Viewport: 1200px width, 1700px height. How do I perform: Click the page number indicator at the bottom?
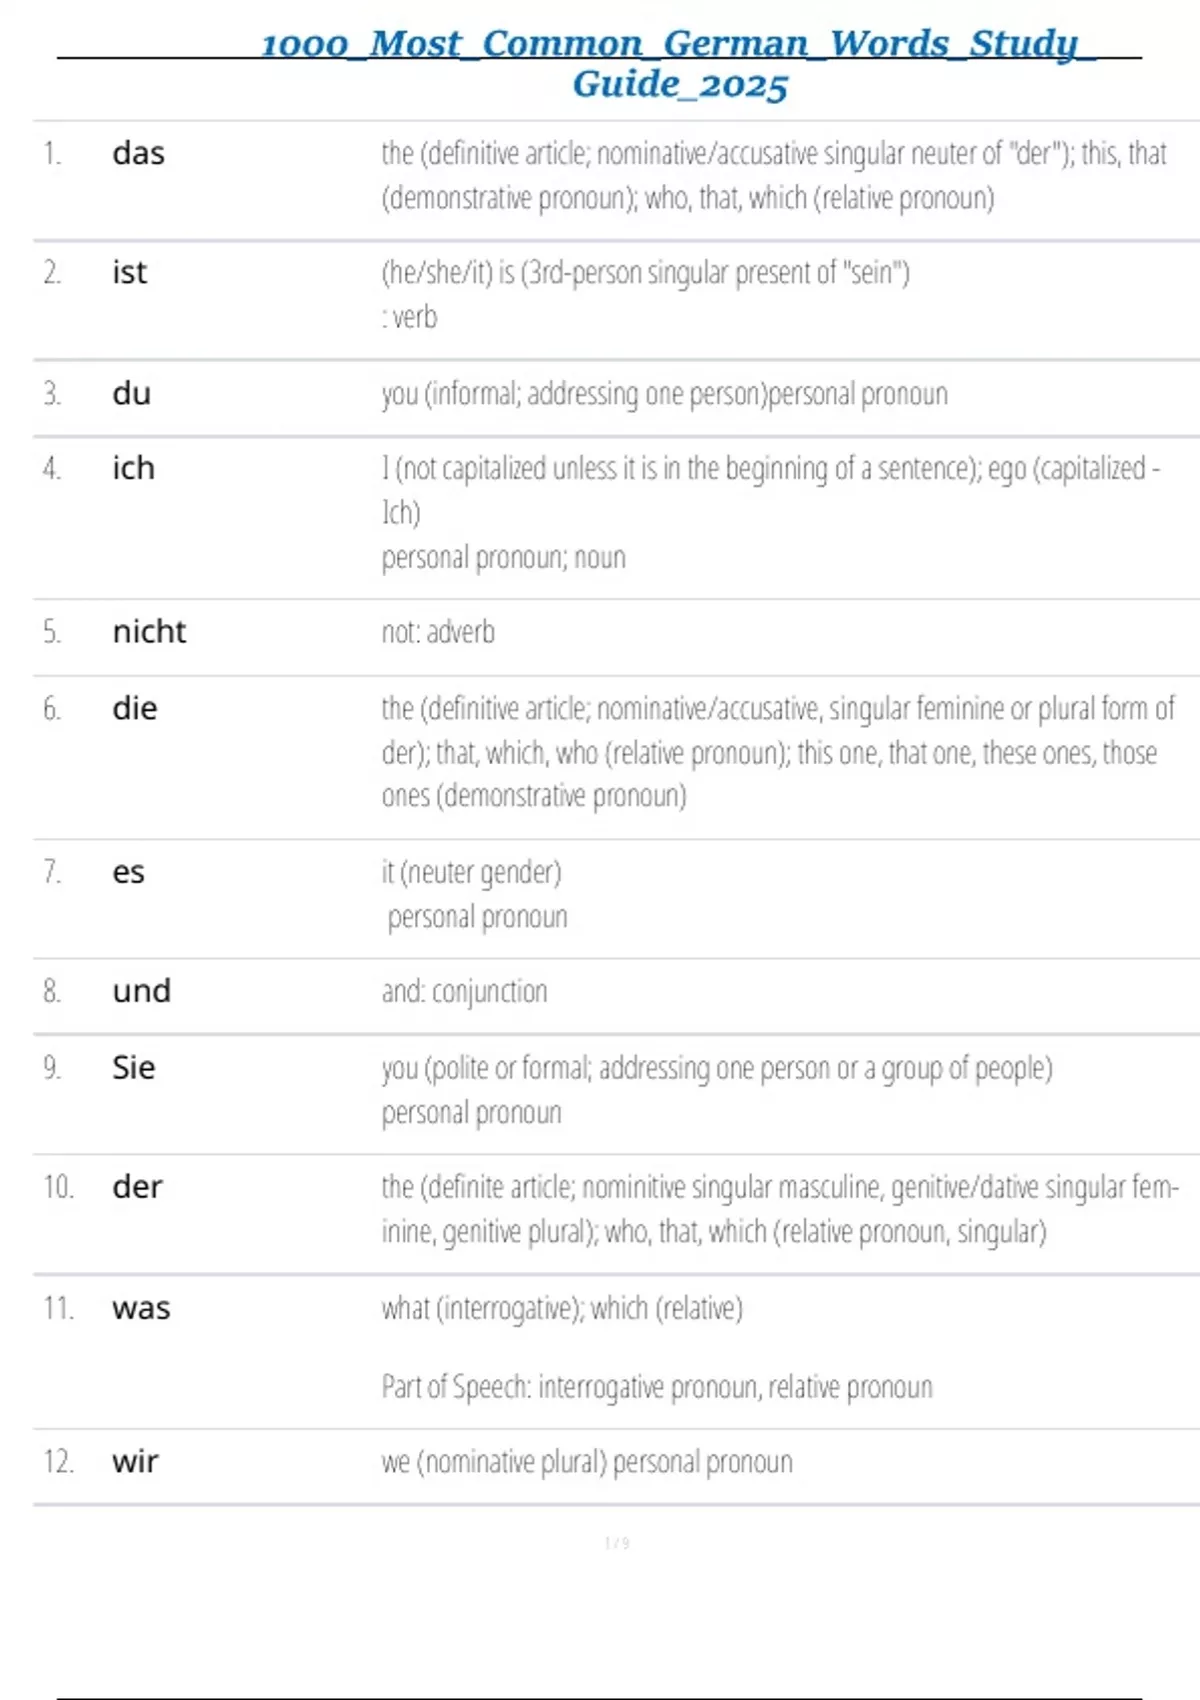pos(617,1543)
